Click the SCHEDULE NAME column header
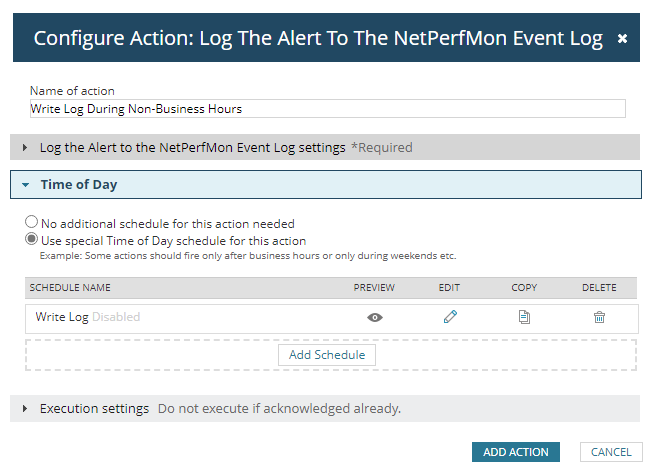The height and width of the screenshot is (475, 653). (x=69, y=288)
